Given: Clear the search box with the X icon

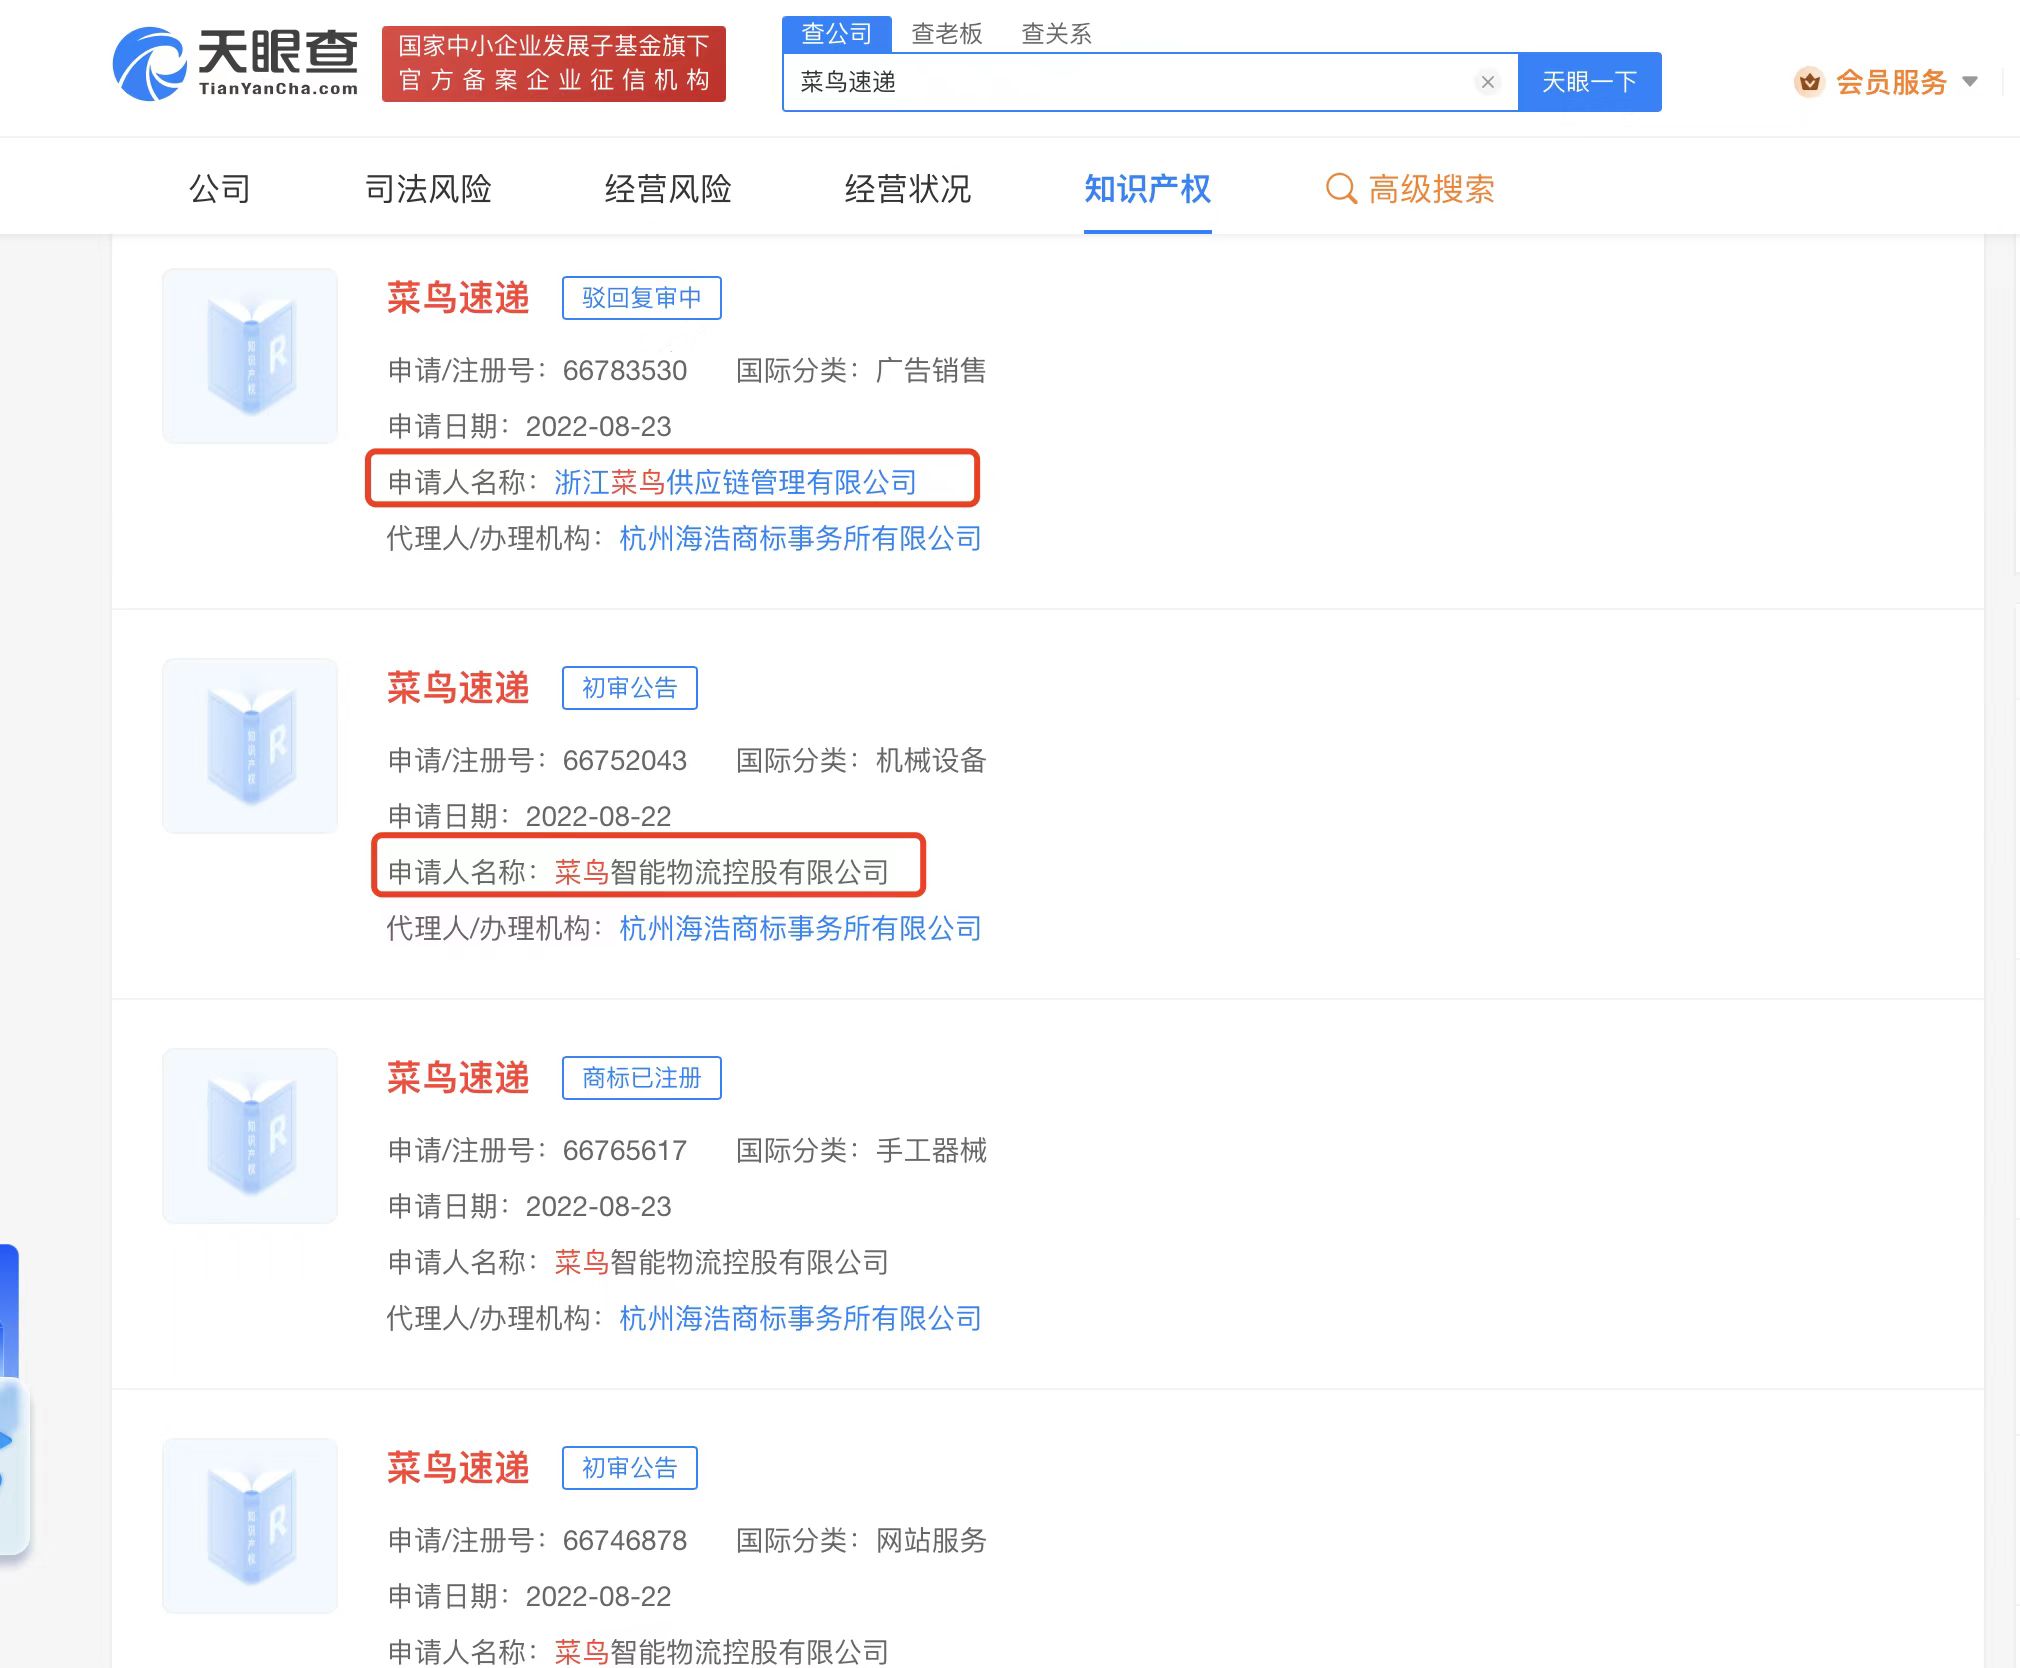Looking at the screenshot, I should 1487,82.
